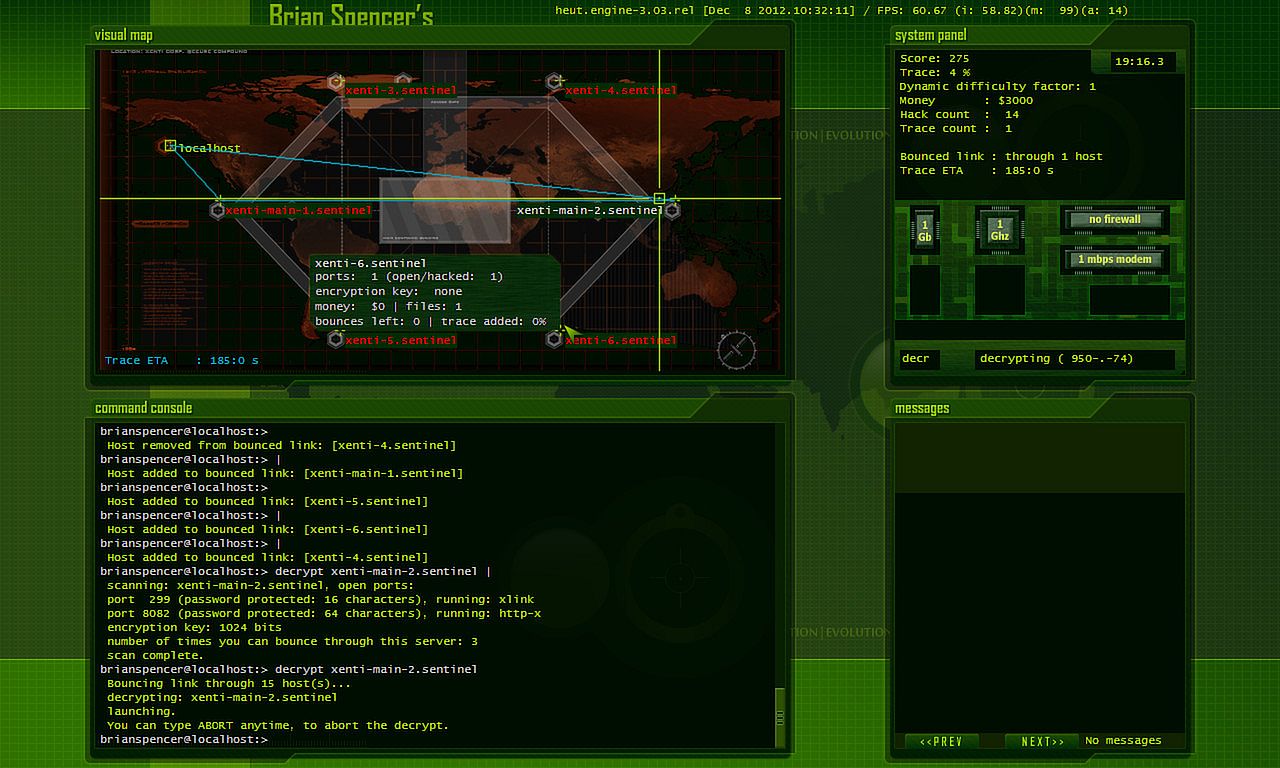
Task: Click the "Trace count : 1" line
Action: click(x=956, y=129)
